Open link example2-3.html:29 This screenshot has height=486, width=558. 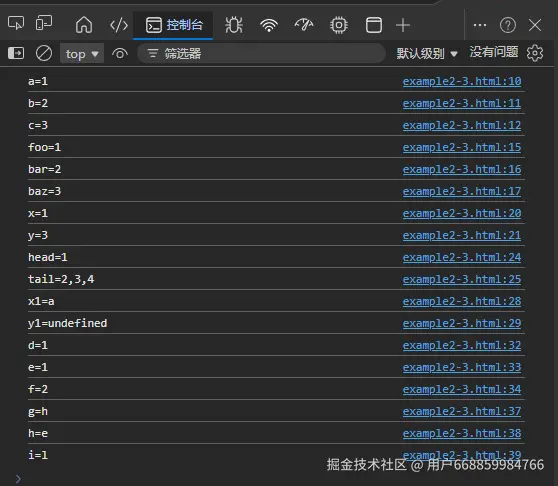tap(462, 323)
